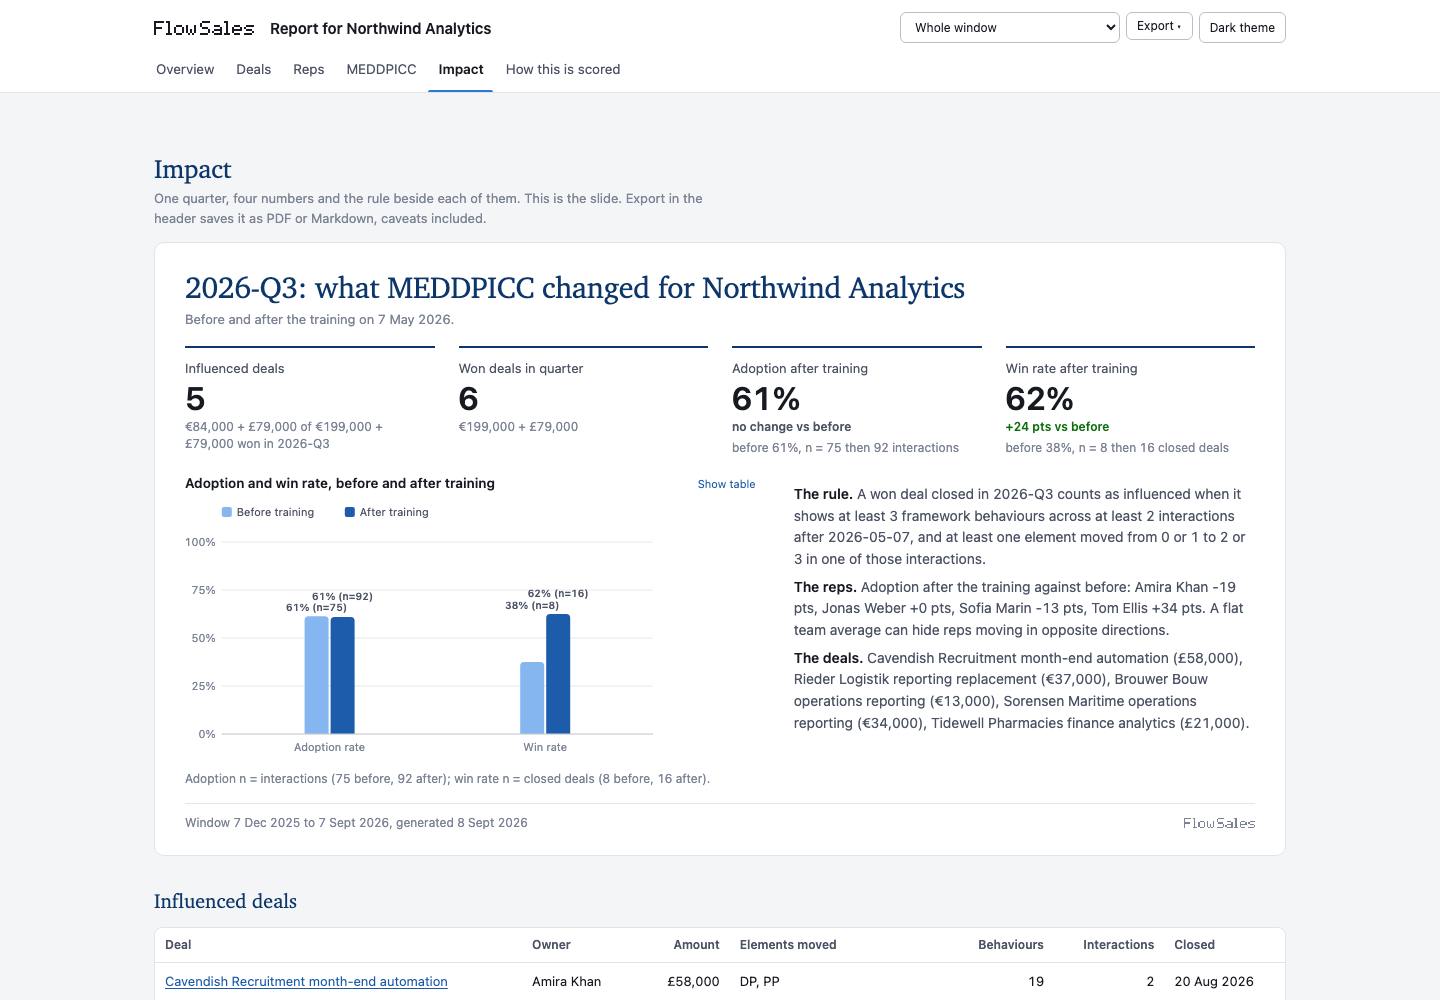Click the '+24 pts vs before' win rate change
Viewport: 1440px width, 1000px height.
[x=1057, y=427]
